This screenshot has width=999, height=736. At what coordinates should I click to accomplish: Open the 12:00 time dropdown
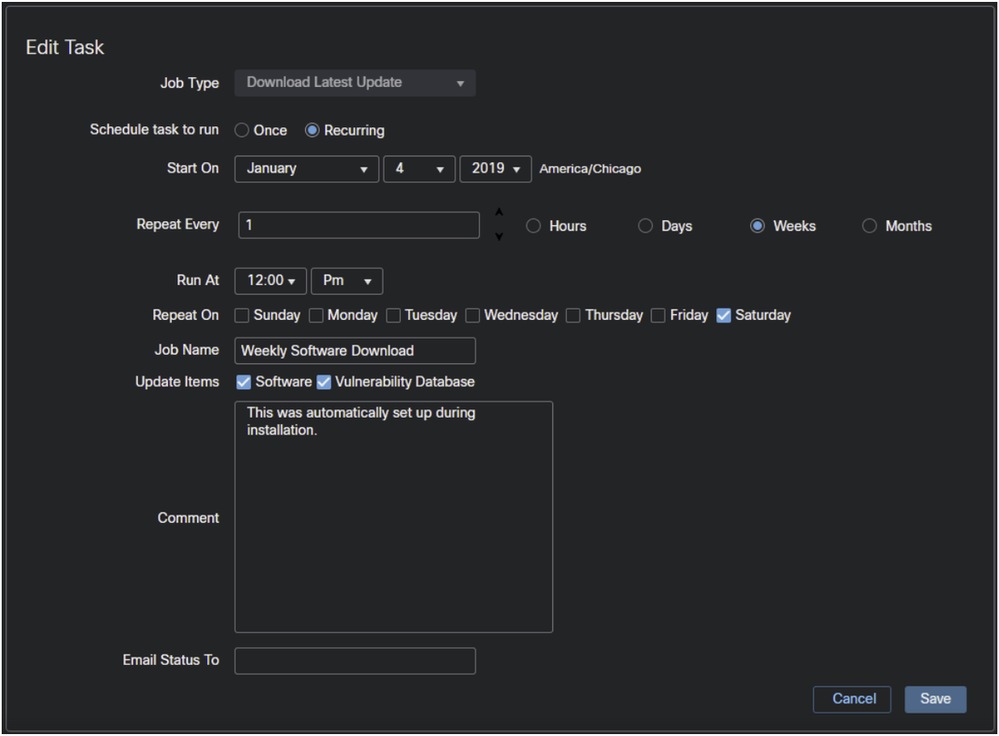[271, 281]
